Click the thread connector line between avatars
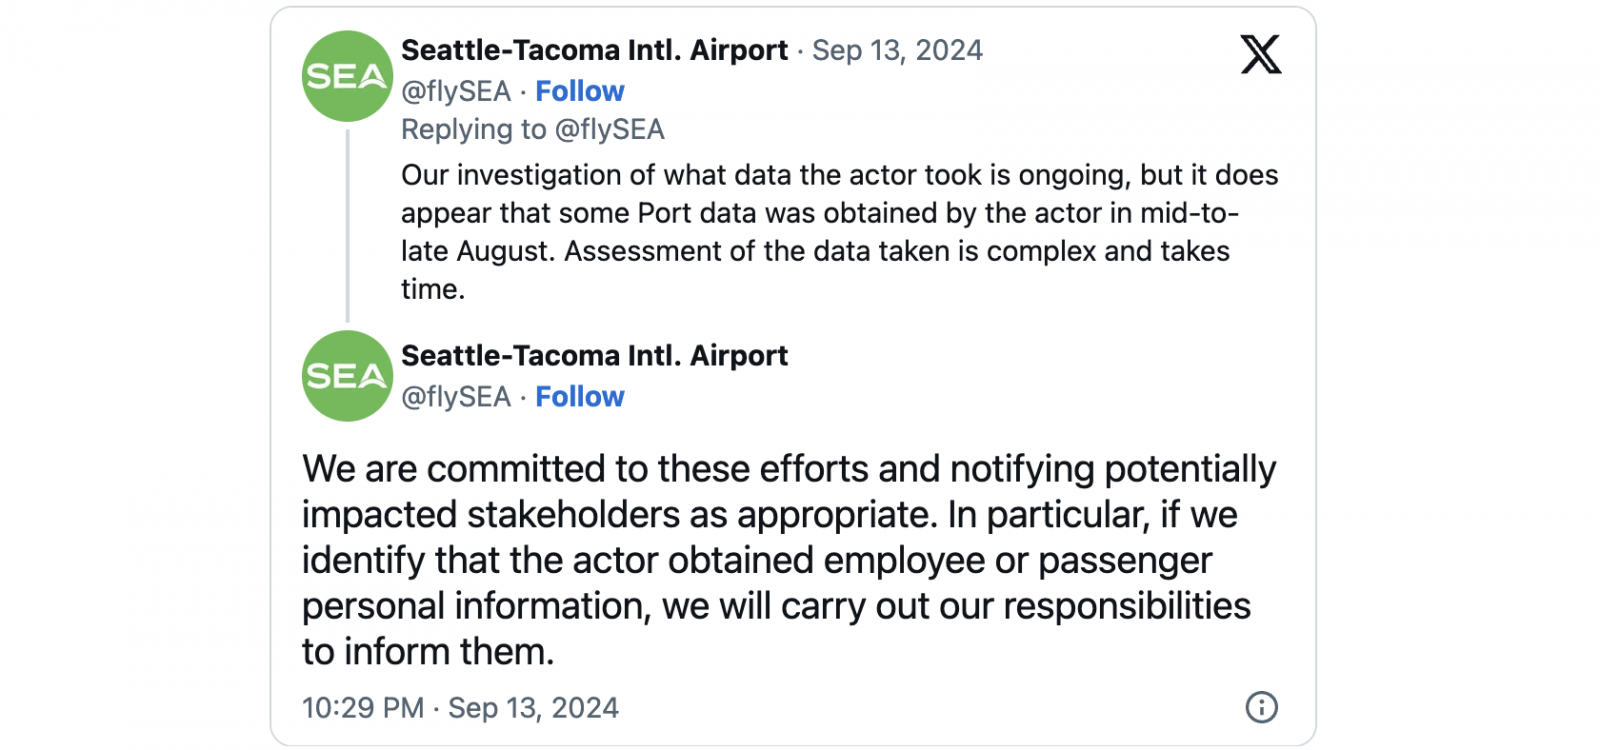This screenshot has width=1600, height=750. click(347, 225)
